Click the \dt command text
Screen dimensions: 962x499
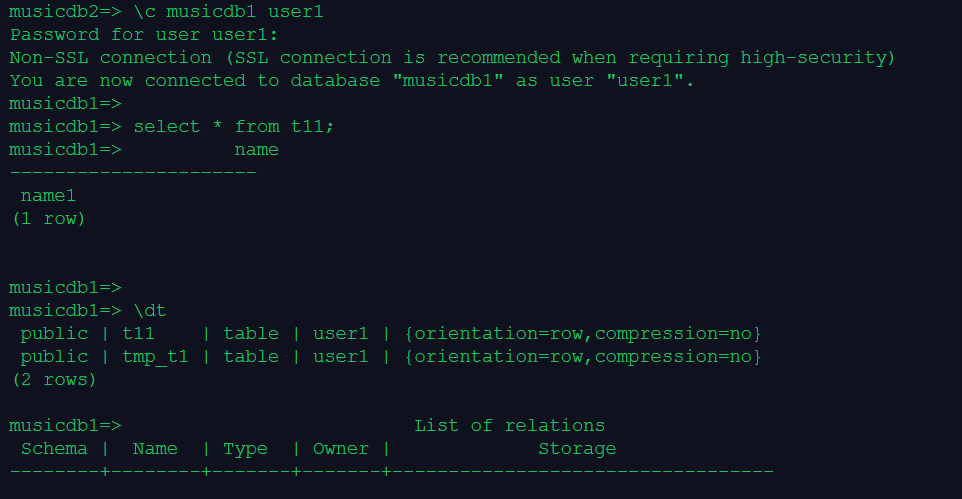(150, 310)
